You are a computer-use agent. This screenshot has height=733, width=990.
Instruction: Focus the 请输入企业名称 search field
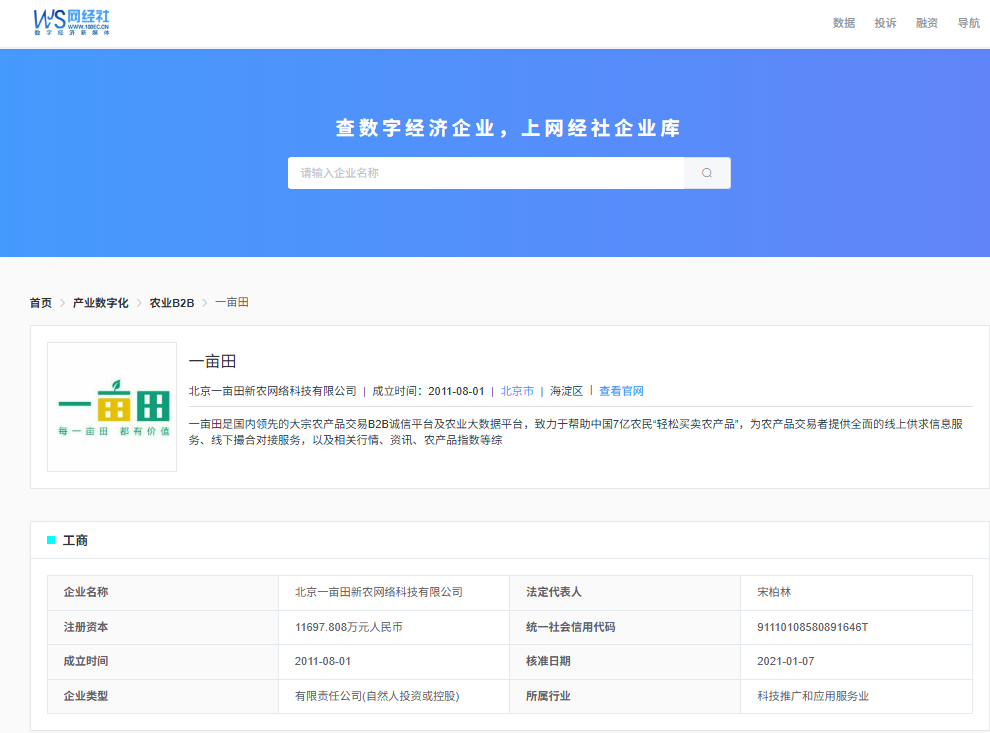click(x=486, y=173)
